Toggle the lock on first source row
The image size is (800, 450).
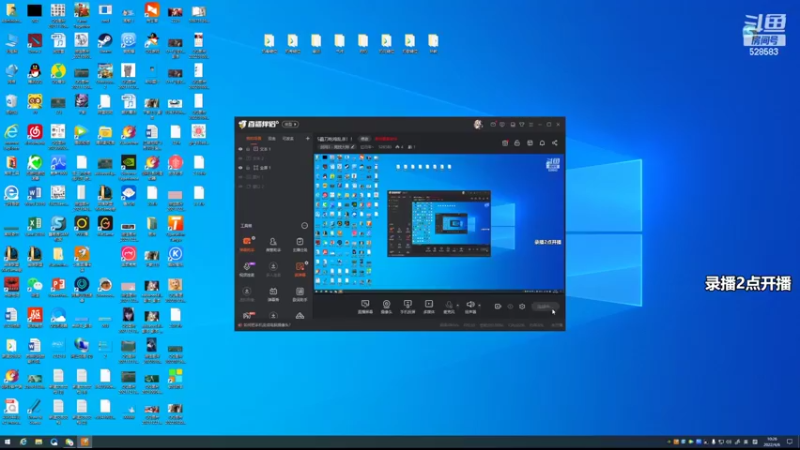point(248,149)
